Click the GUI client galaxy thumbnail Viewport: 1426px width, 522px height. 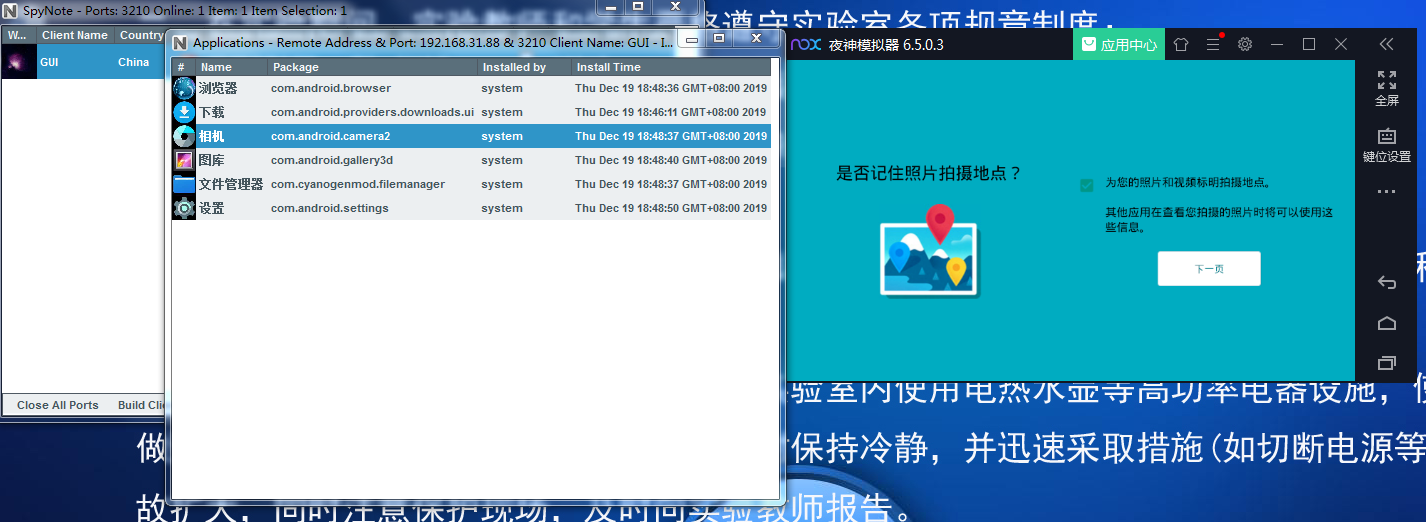coord(19,62)
